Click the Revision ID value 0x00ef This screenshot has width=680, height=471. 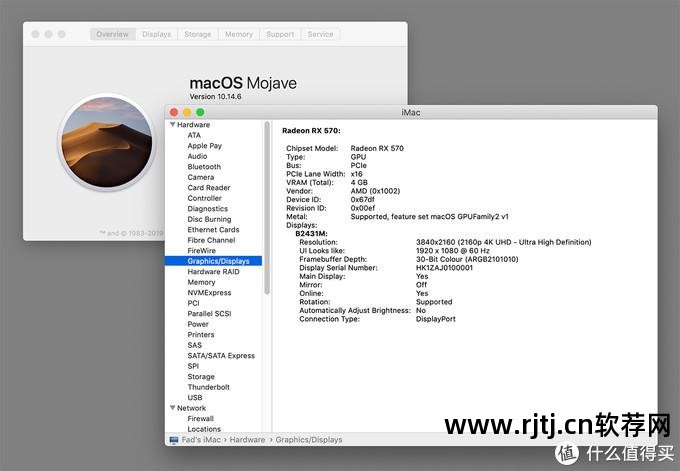pos(363,208)
